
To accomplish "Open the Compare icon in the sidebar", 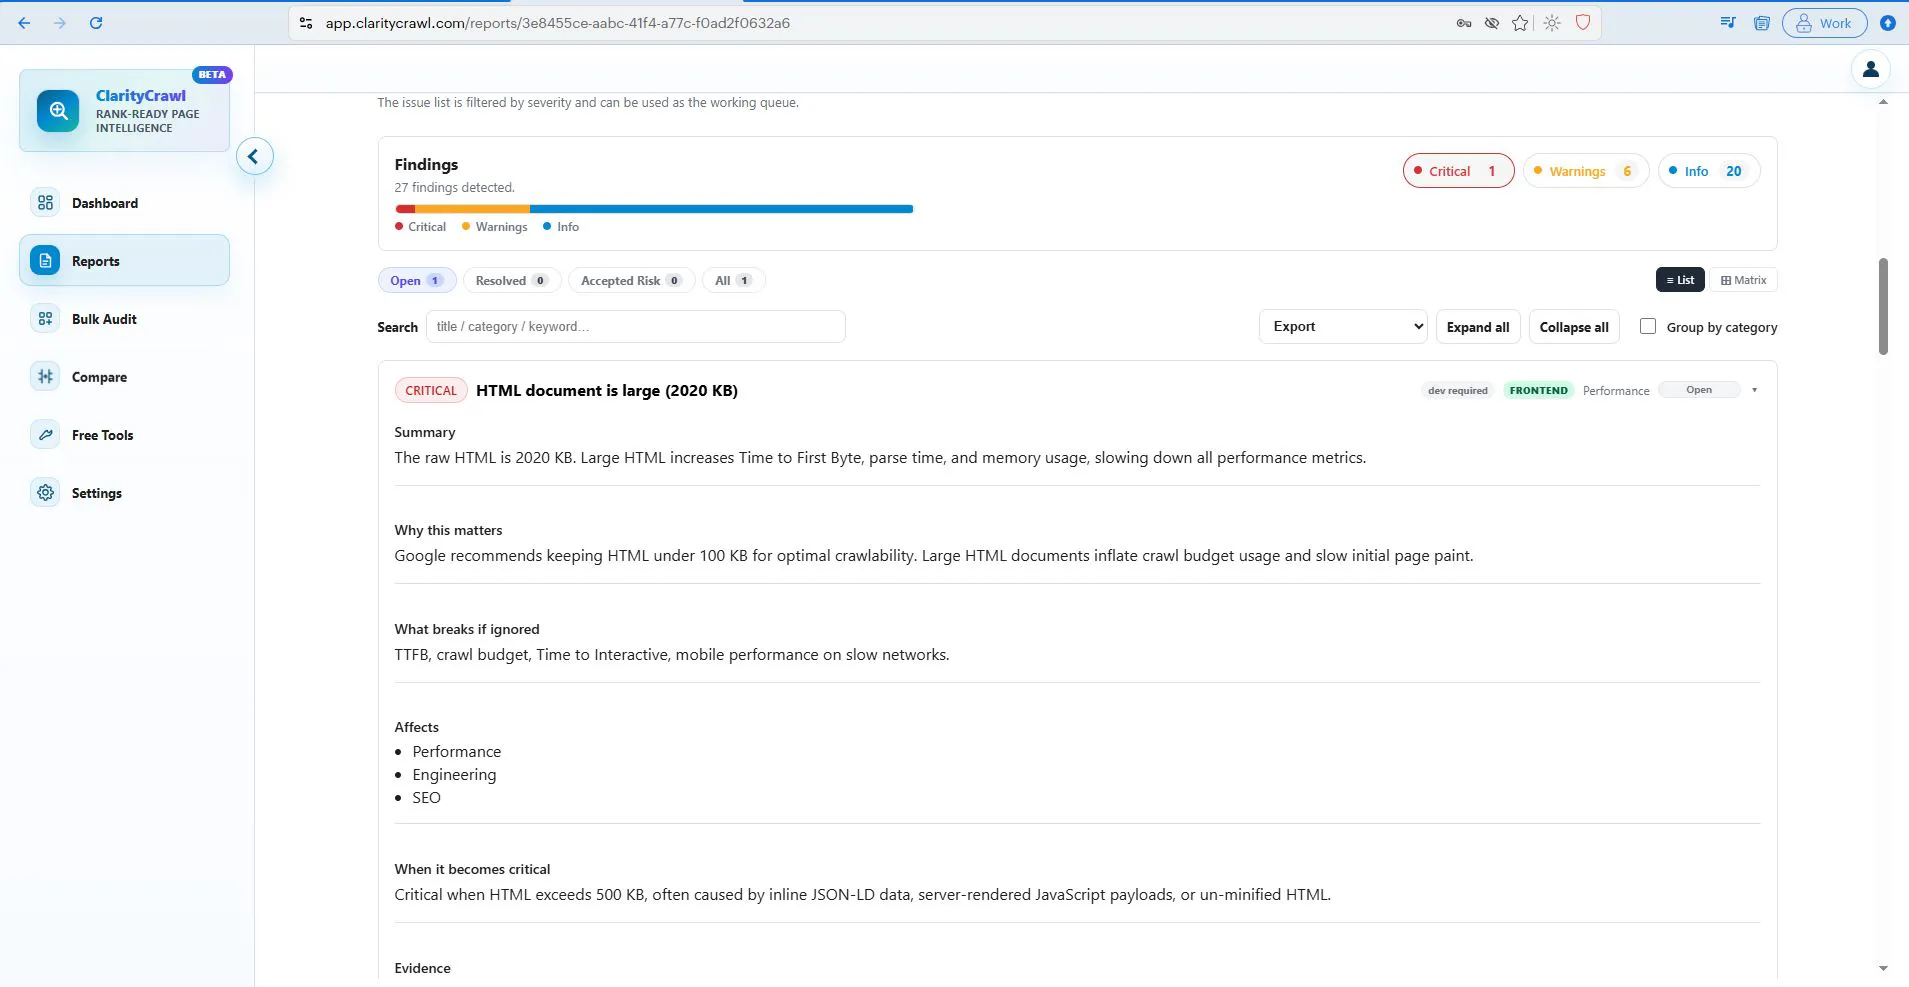I will (45, 377).
